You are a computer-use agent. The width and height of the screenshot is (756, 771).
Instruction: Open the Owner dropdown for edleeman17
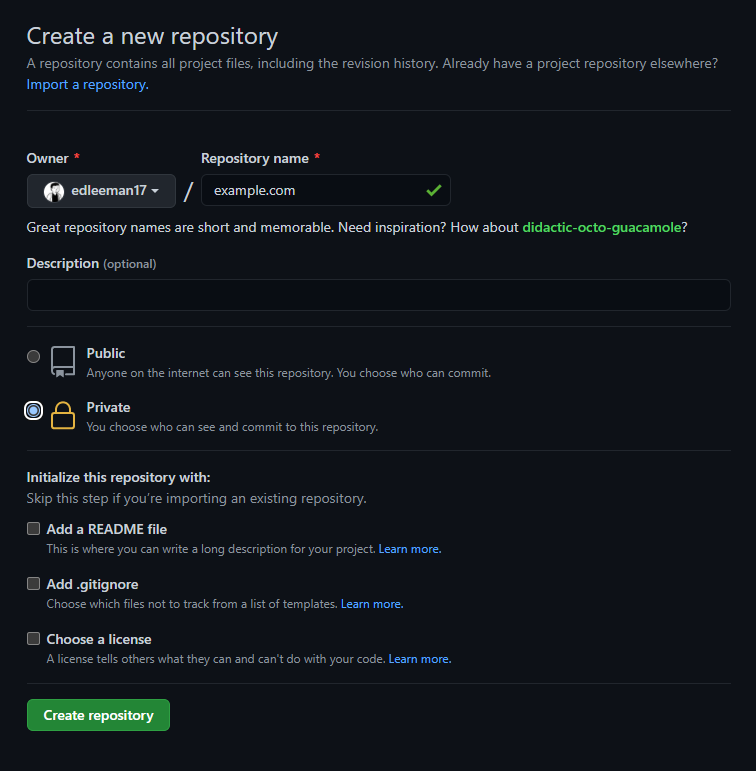click(101, 191)
